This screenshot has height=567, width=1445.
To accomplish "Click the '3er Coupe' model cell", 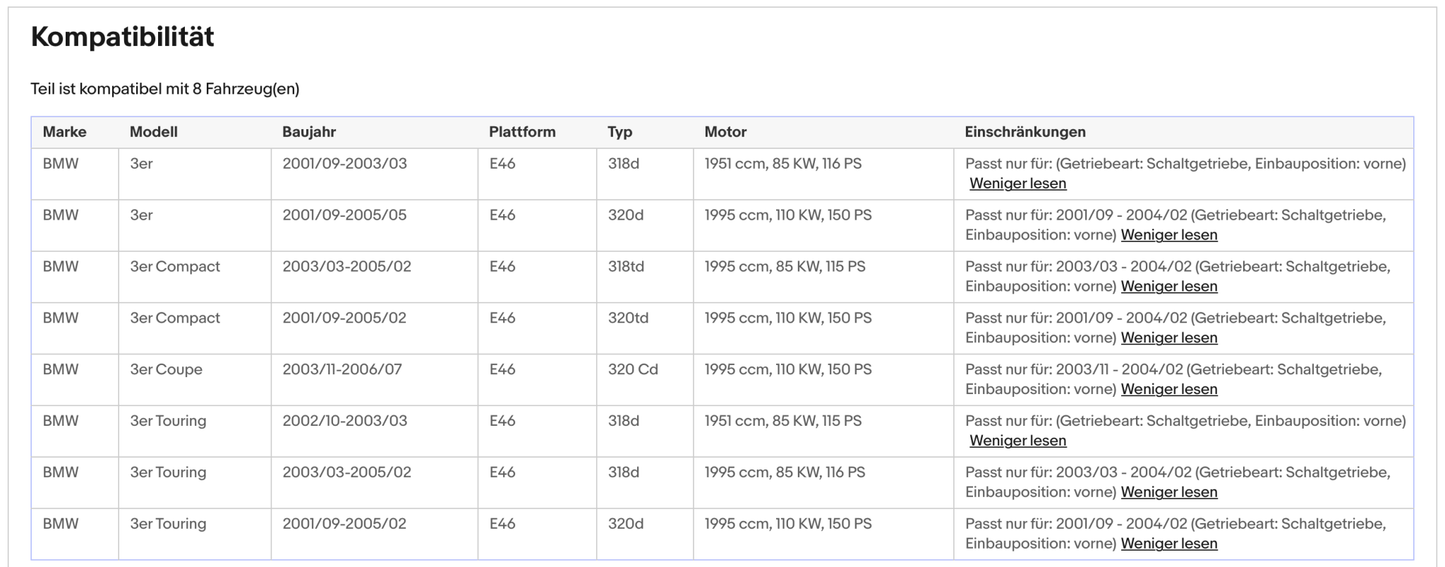I will pyautogui.click(x=166, y=370).
